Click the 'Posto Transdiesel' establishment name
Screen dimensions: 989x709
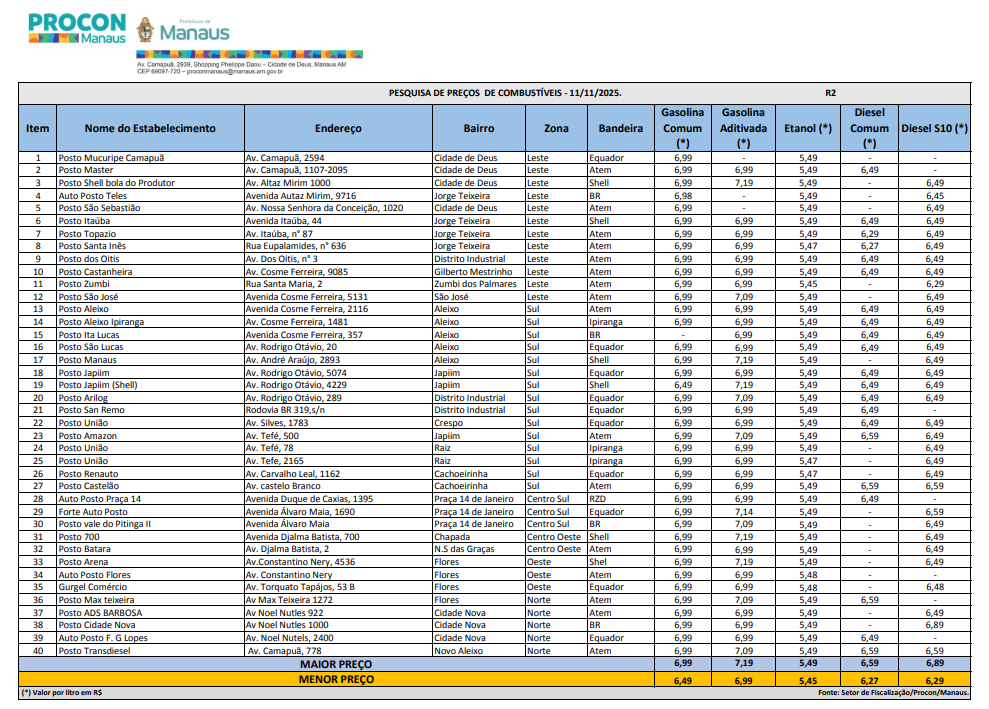99,651
